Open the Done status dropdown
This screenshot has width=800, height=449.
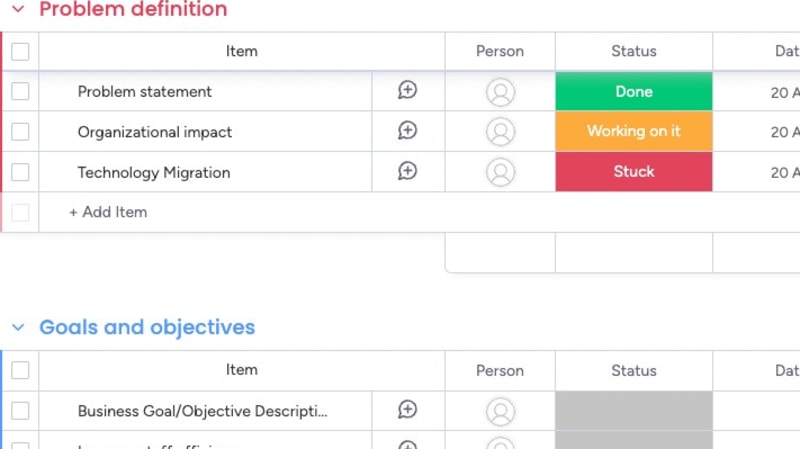634,92
